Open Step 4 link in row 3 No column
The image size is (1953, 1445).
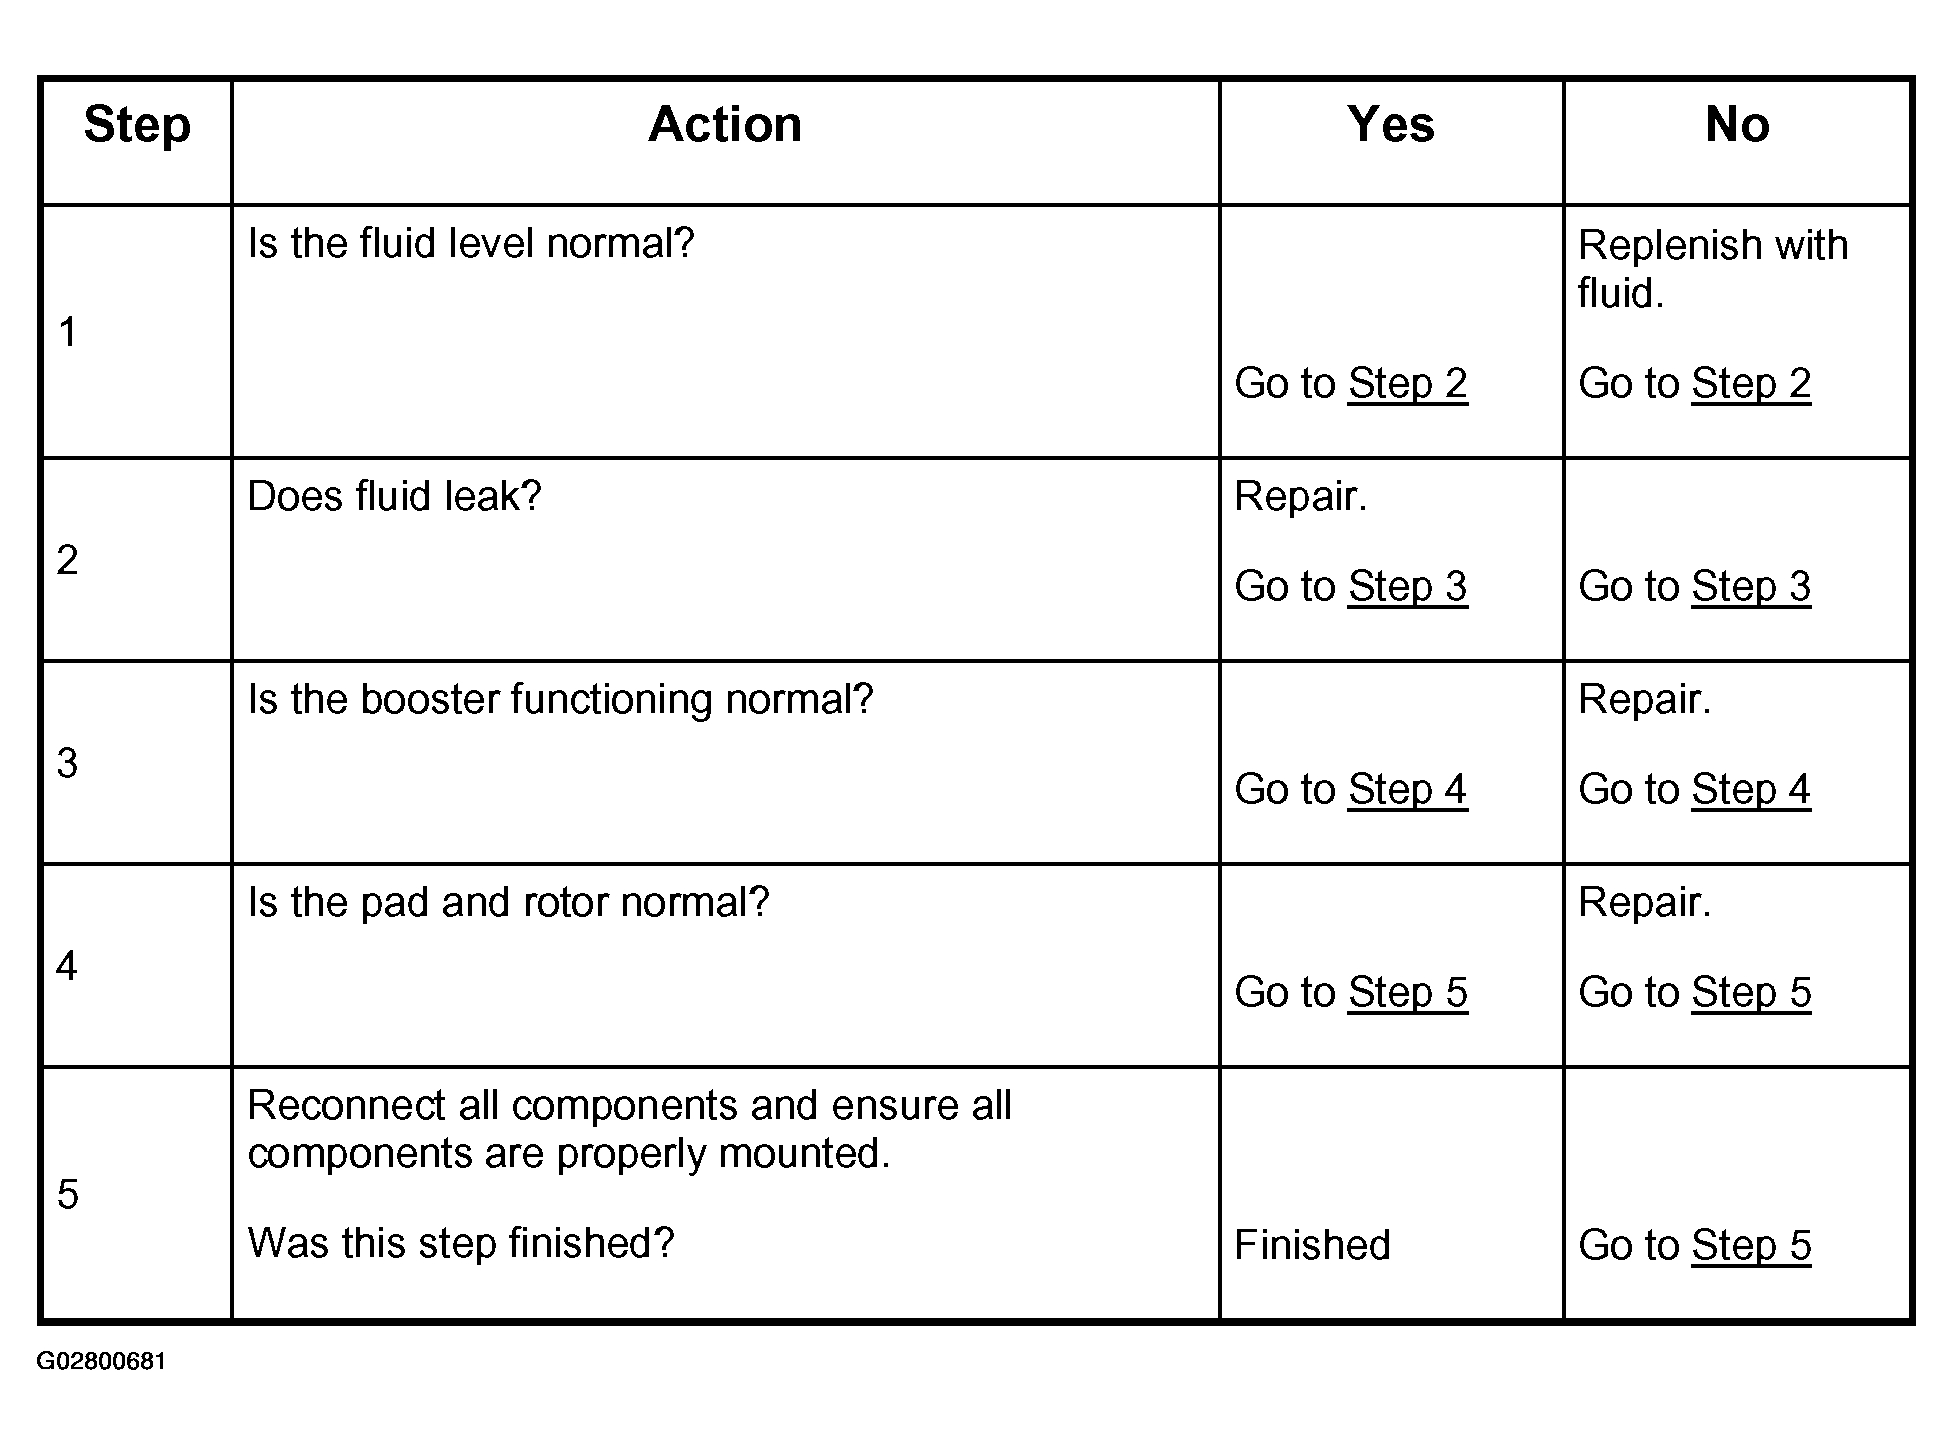(x=1751, y=790)
